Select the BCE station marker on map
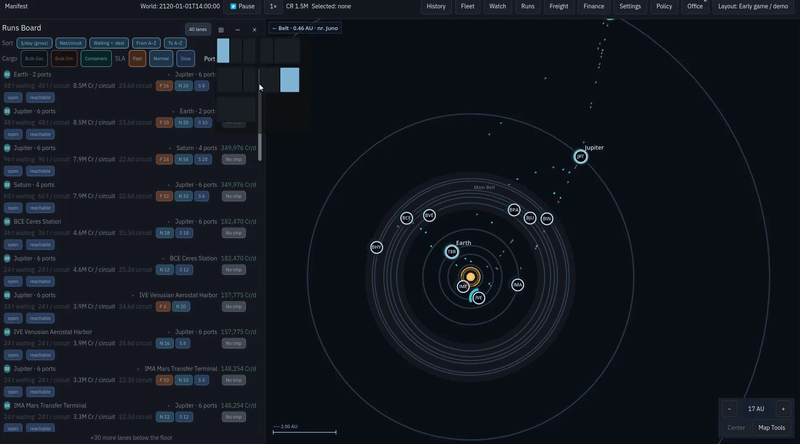Screen dimensions: 800x444 click(x=406, y=218)
